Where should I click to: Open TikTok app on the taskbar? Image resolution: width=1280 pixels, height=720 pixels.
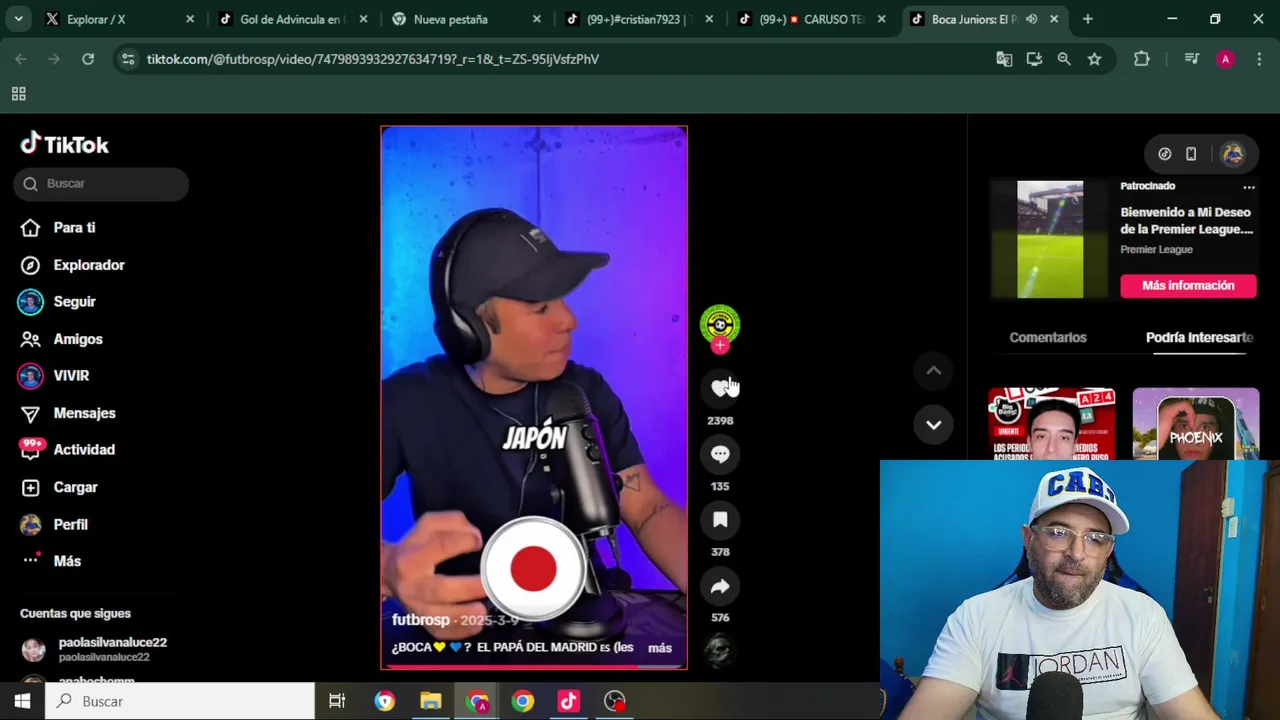tap(568, 701)
